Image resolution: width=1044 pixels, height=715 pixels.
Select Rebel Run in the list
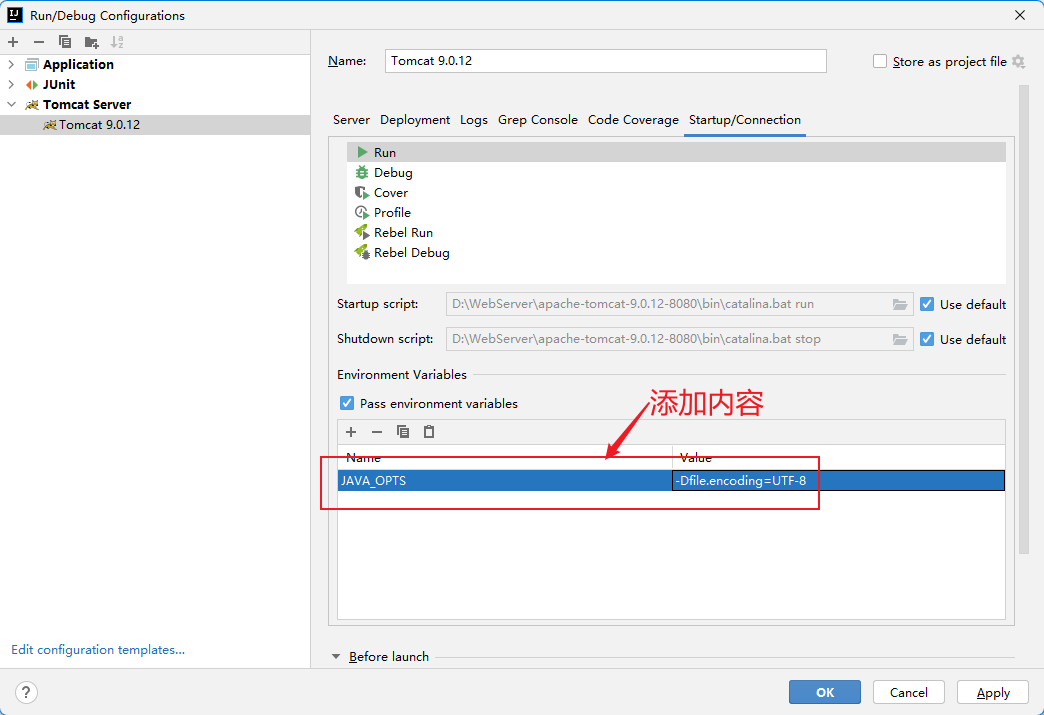[676, 232]
